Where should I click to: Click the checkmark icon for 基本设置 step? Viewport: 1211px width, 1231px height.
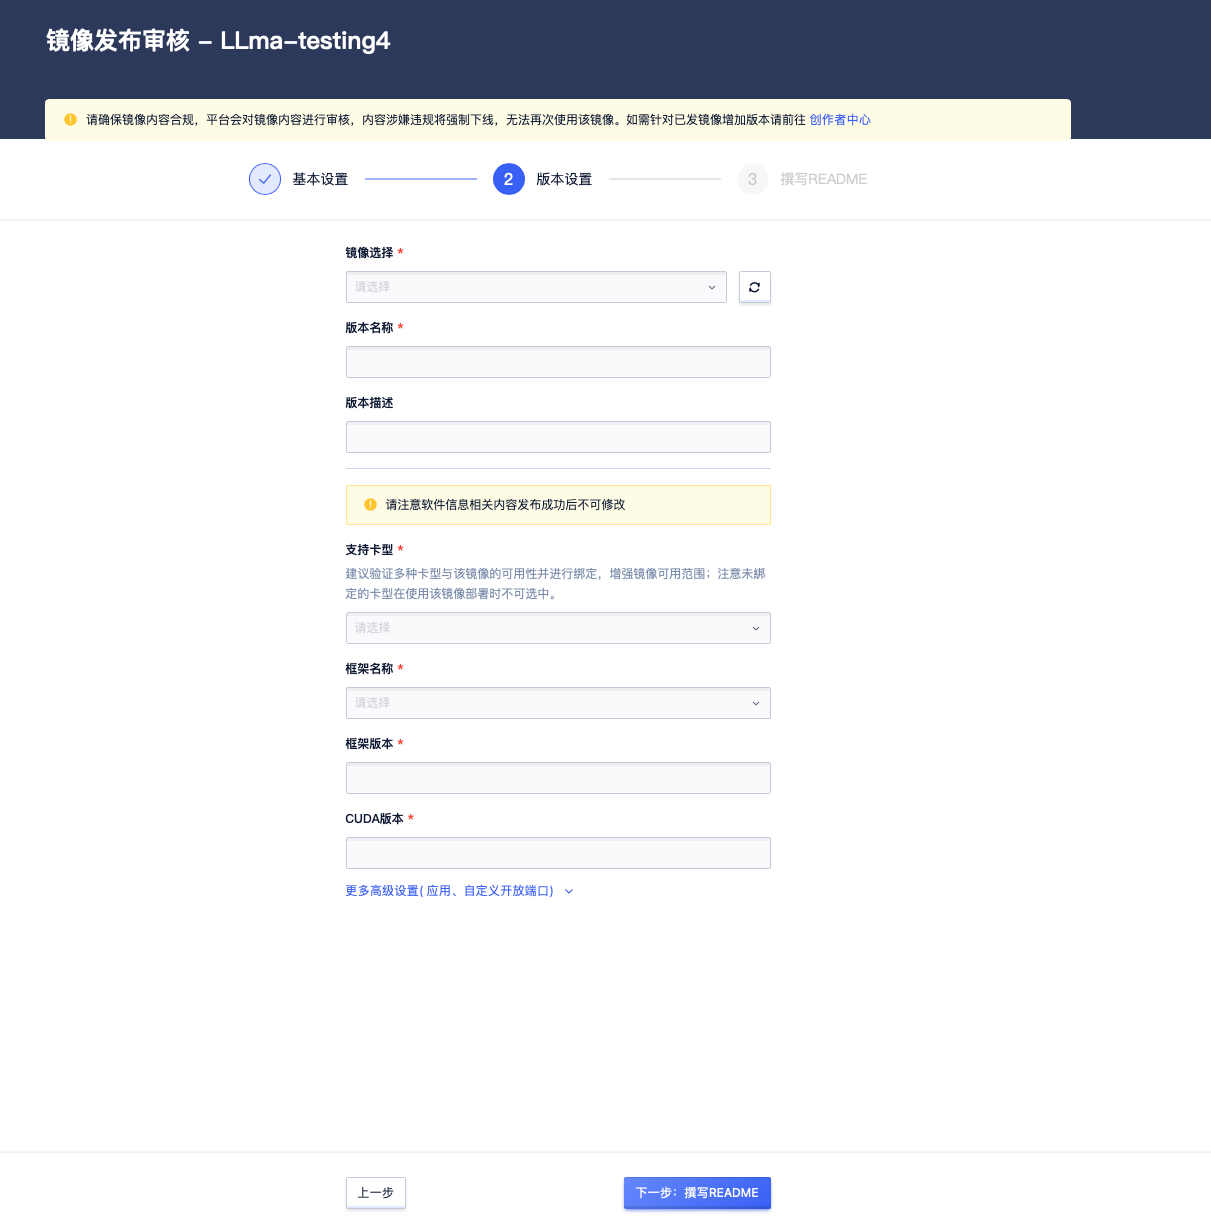[x=264, y=179]
